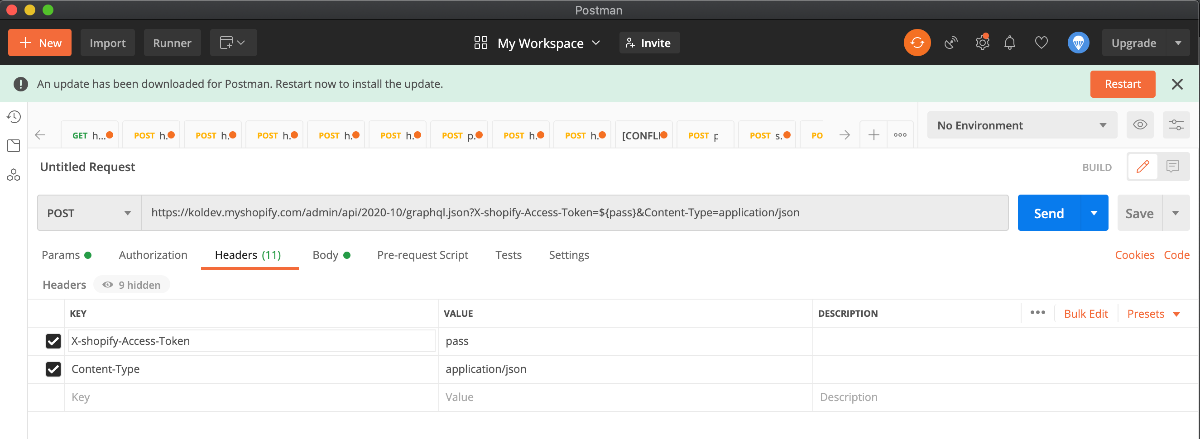This screenshot has width=1200, height=439.
Task: Expand the No Environment selector
Action: (1022, 126)
